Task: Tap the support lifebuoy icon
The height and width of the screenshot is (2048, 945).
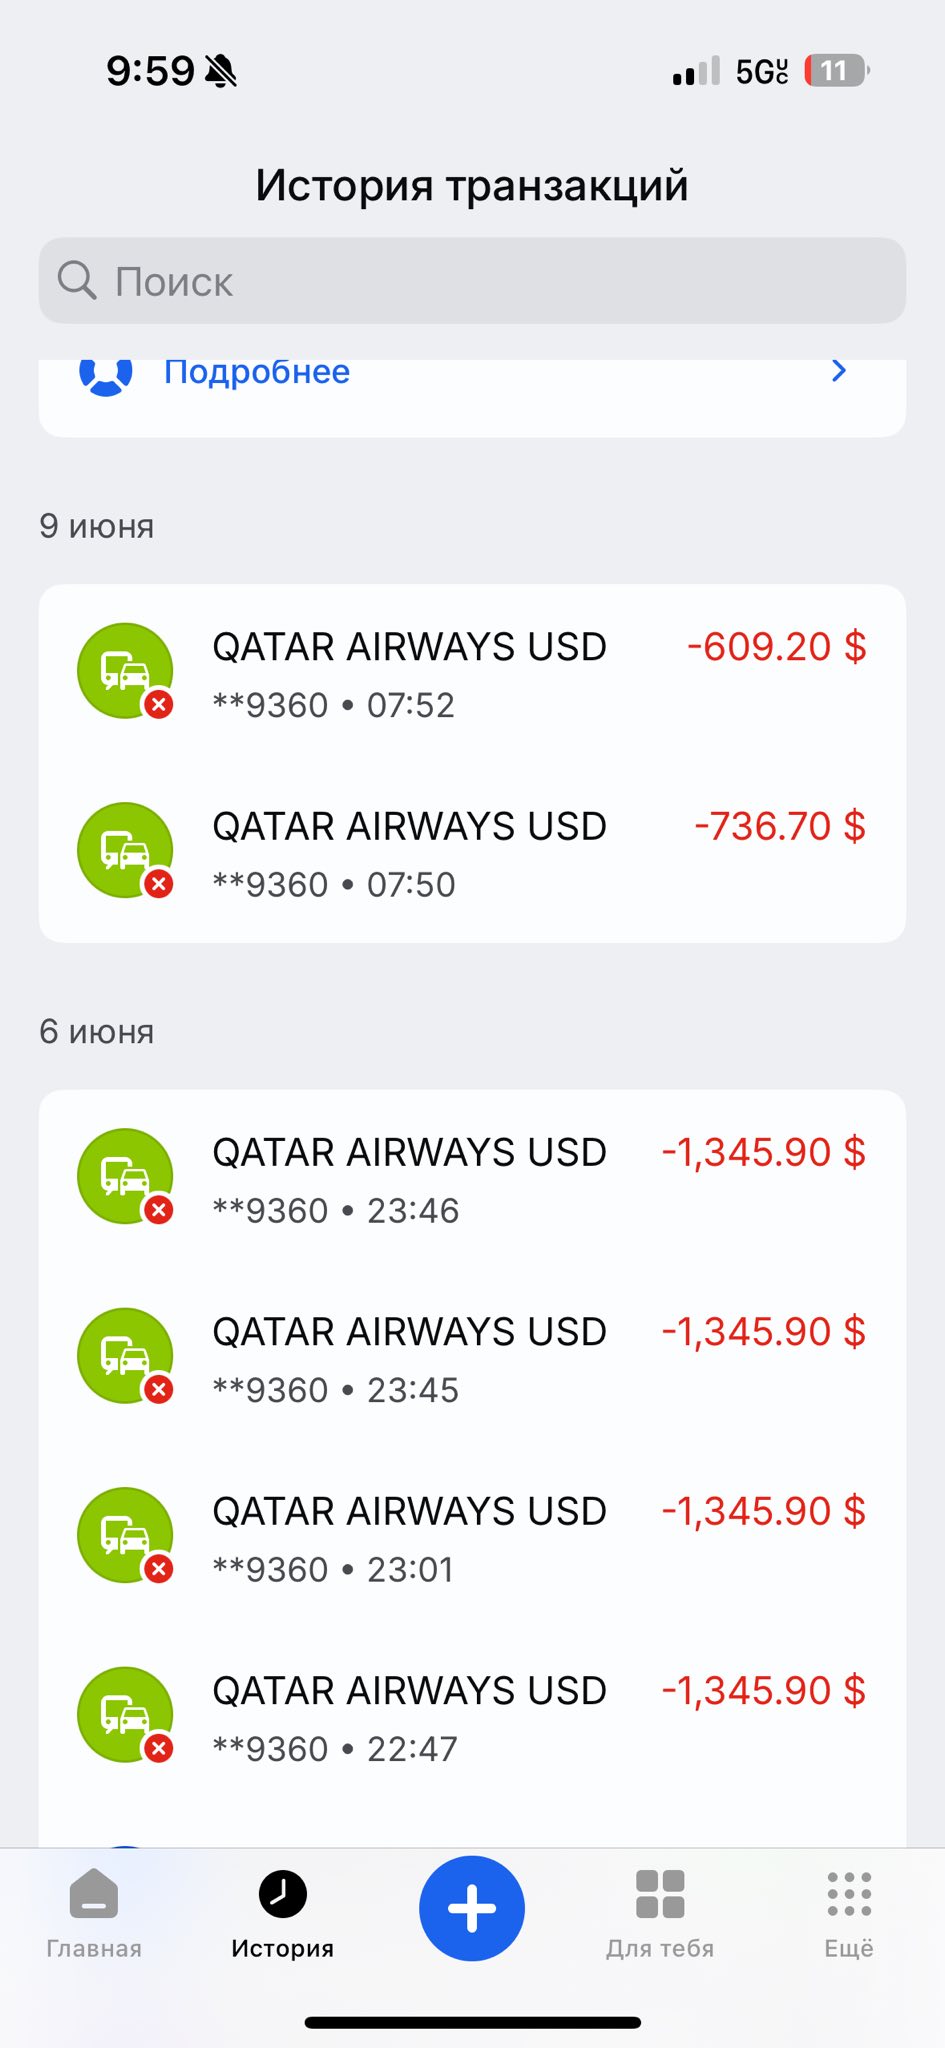Action: click(105, 376)
